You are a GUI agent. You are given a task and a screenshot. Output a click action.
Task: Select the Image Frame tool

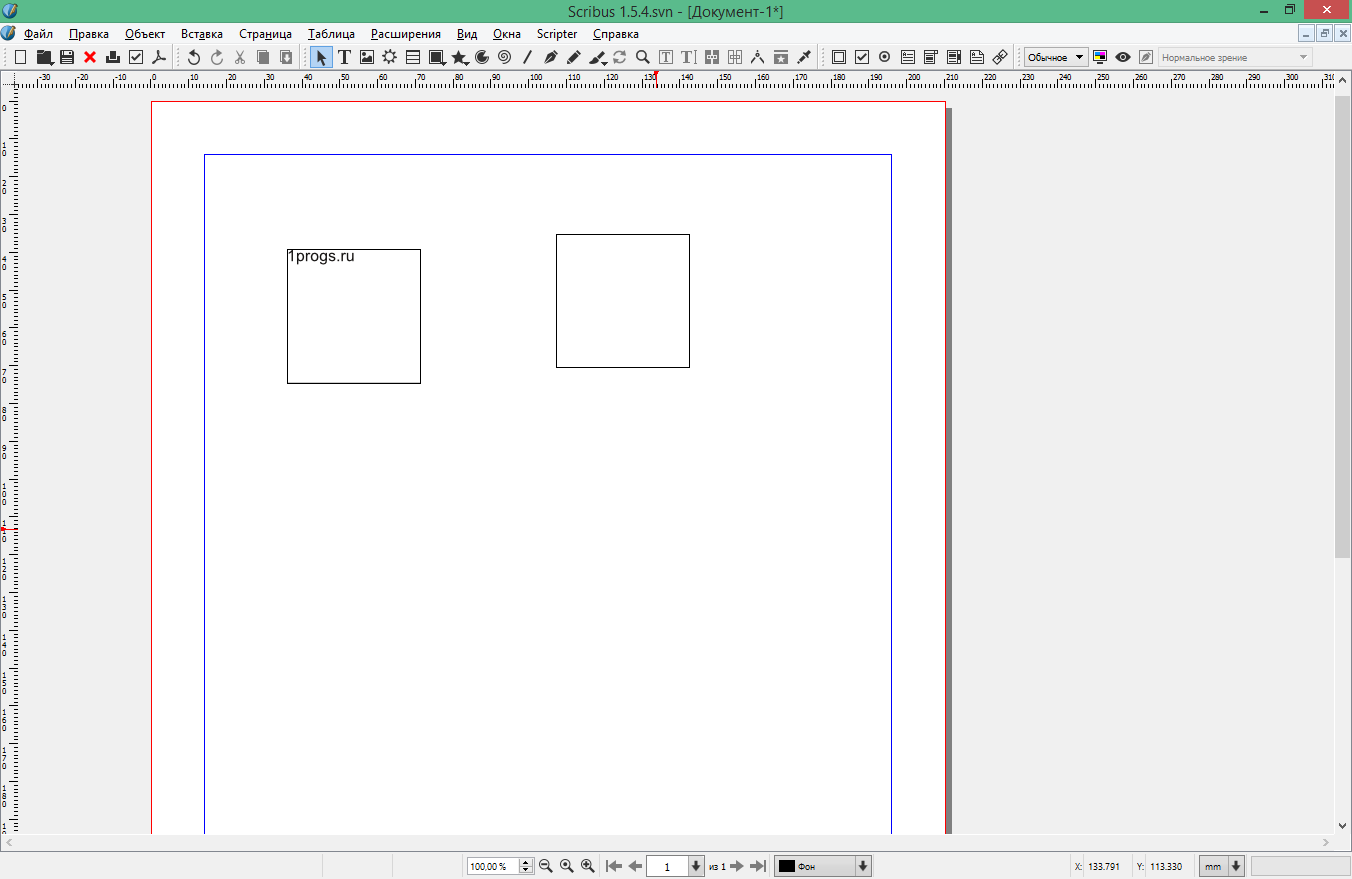coord(367,57)
